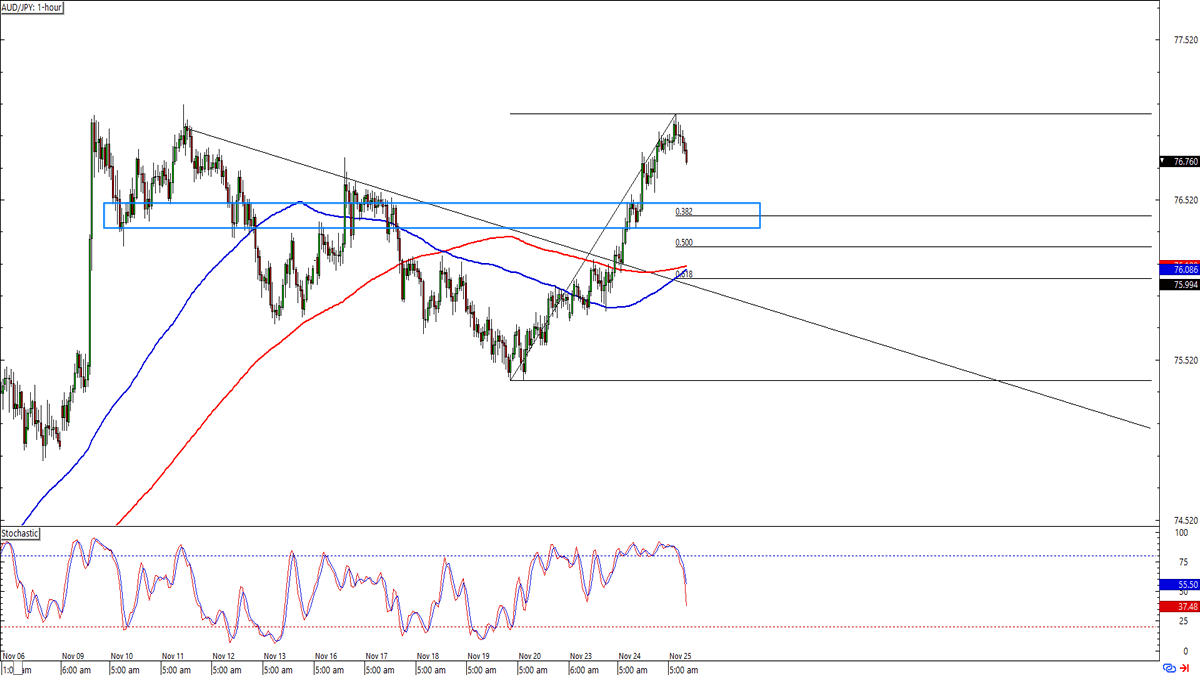
Task: Click the 77.520 price axis label
Action: [x=1186, y=40]
